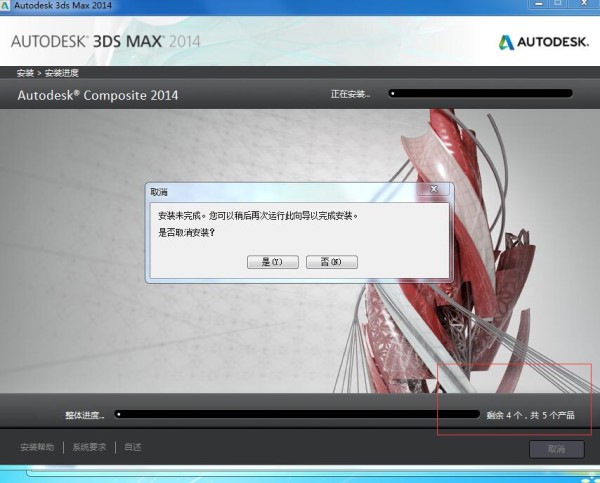
Task: Minimize the installer window
Action: [x=539, y=4]
